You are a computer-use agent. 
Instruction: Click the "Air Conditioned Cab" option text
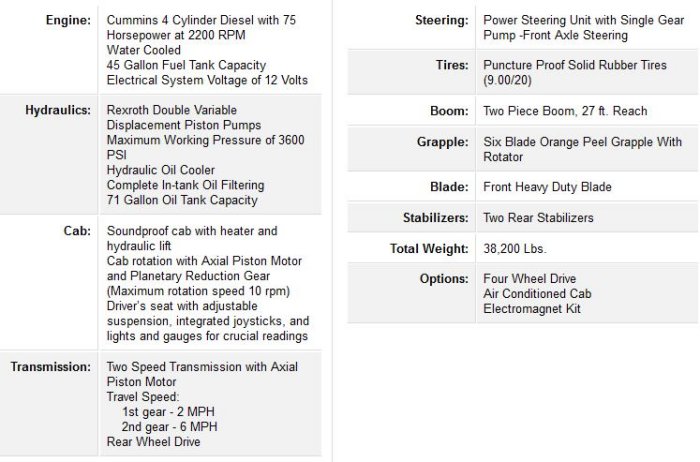pyautogui.click(x=539, y=294)
